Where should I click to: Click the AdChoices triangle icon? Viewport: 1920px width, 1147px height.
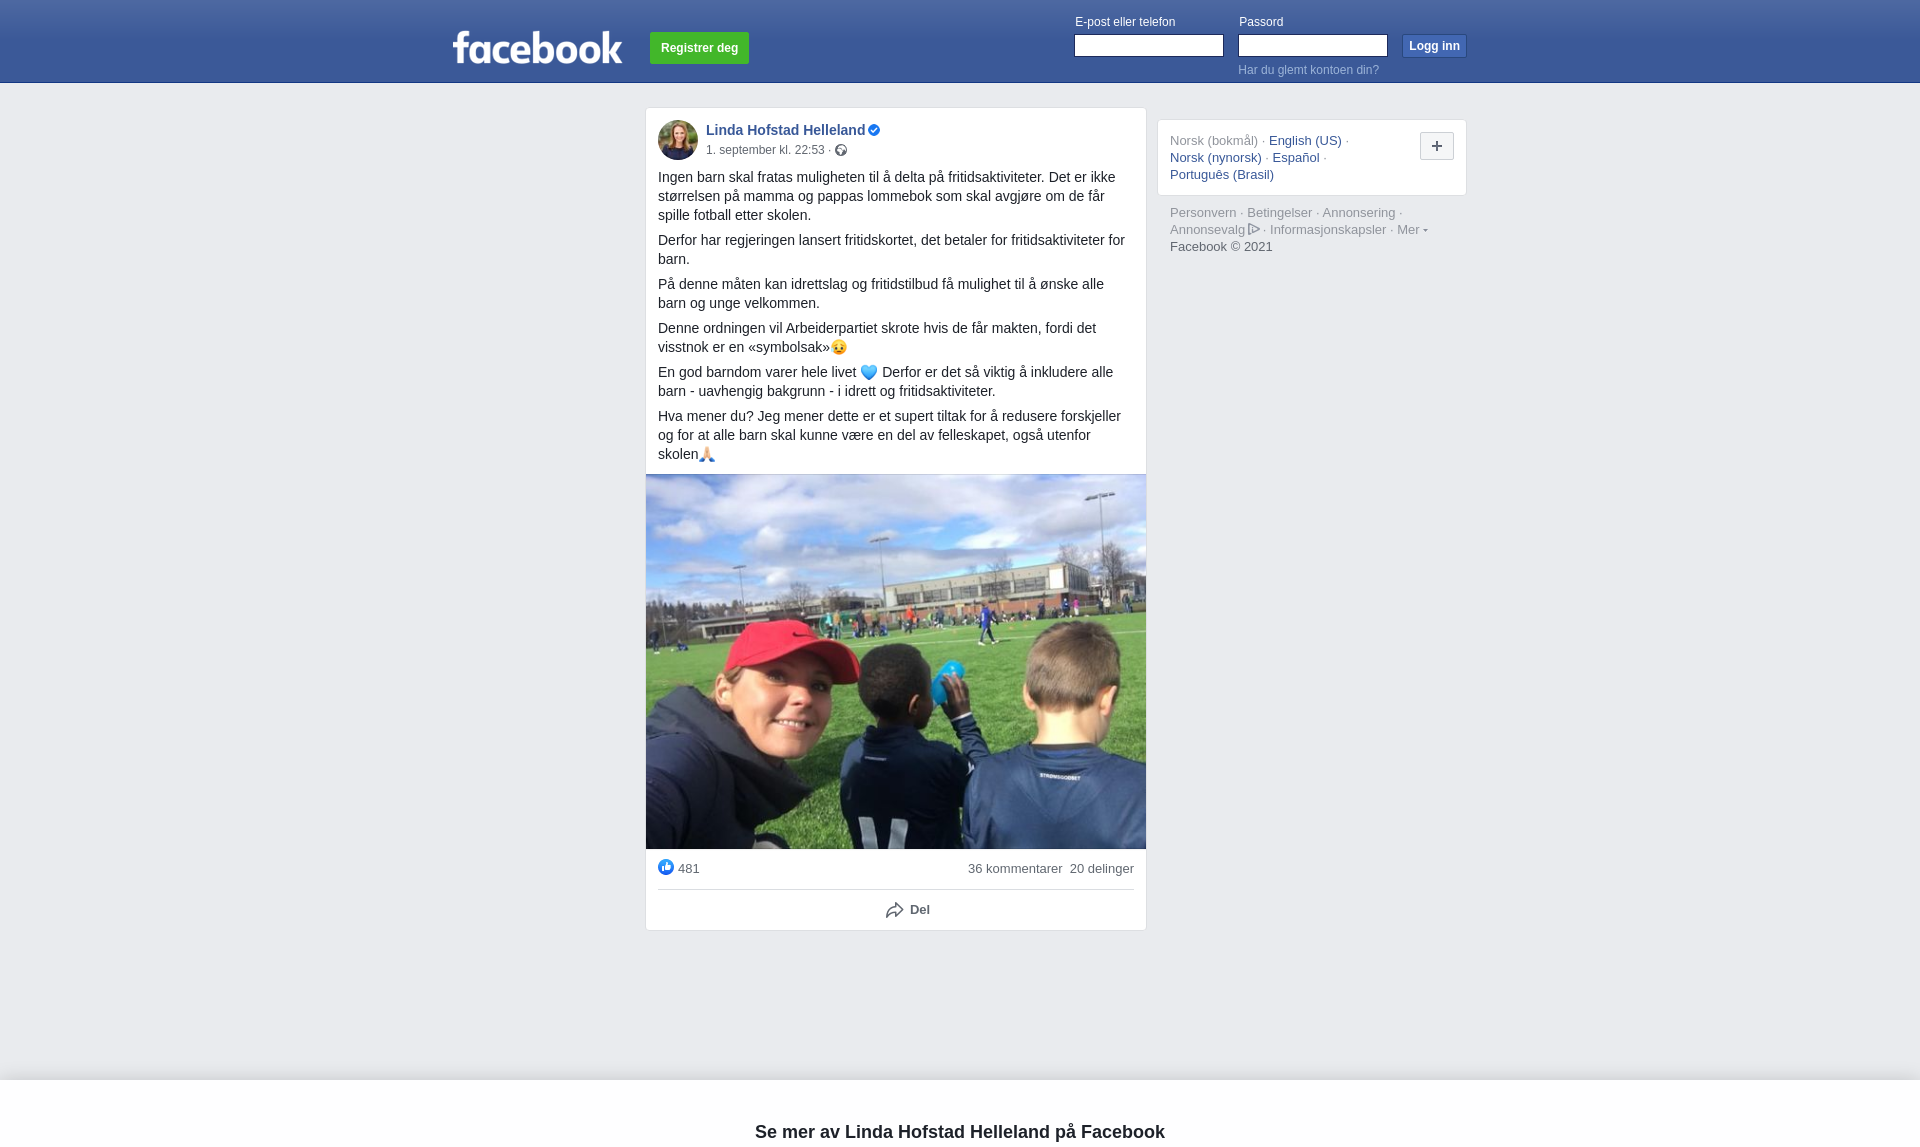click(1254, 229)
